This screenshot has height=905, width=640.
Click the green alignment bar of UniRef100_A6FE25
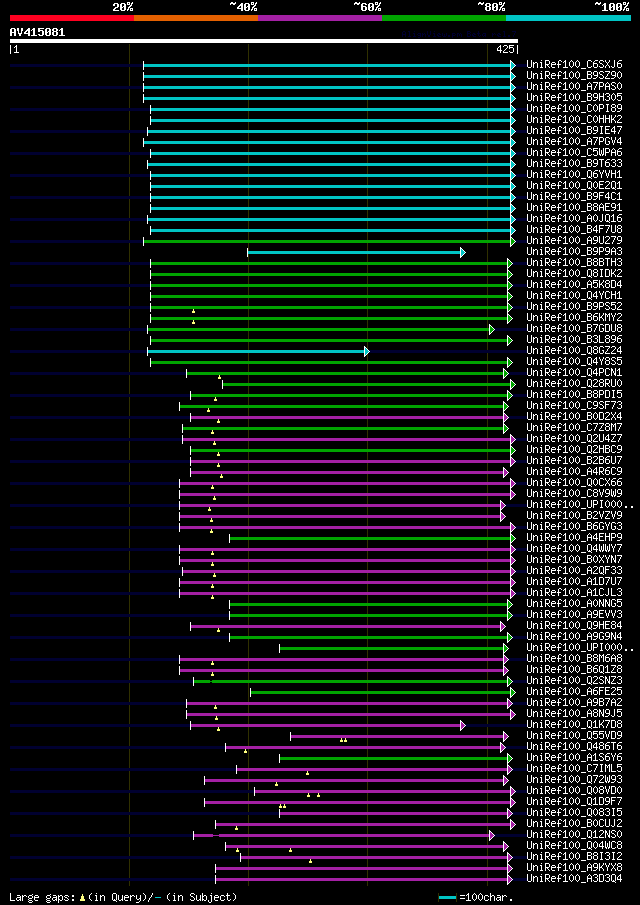[383, 692]
